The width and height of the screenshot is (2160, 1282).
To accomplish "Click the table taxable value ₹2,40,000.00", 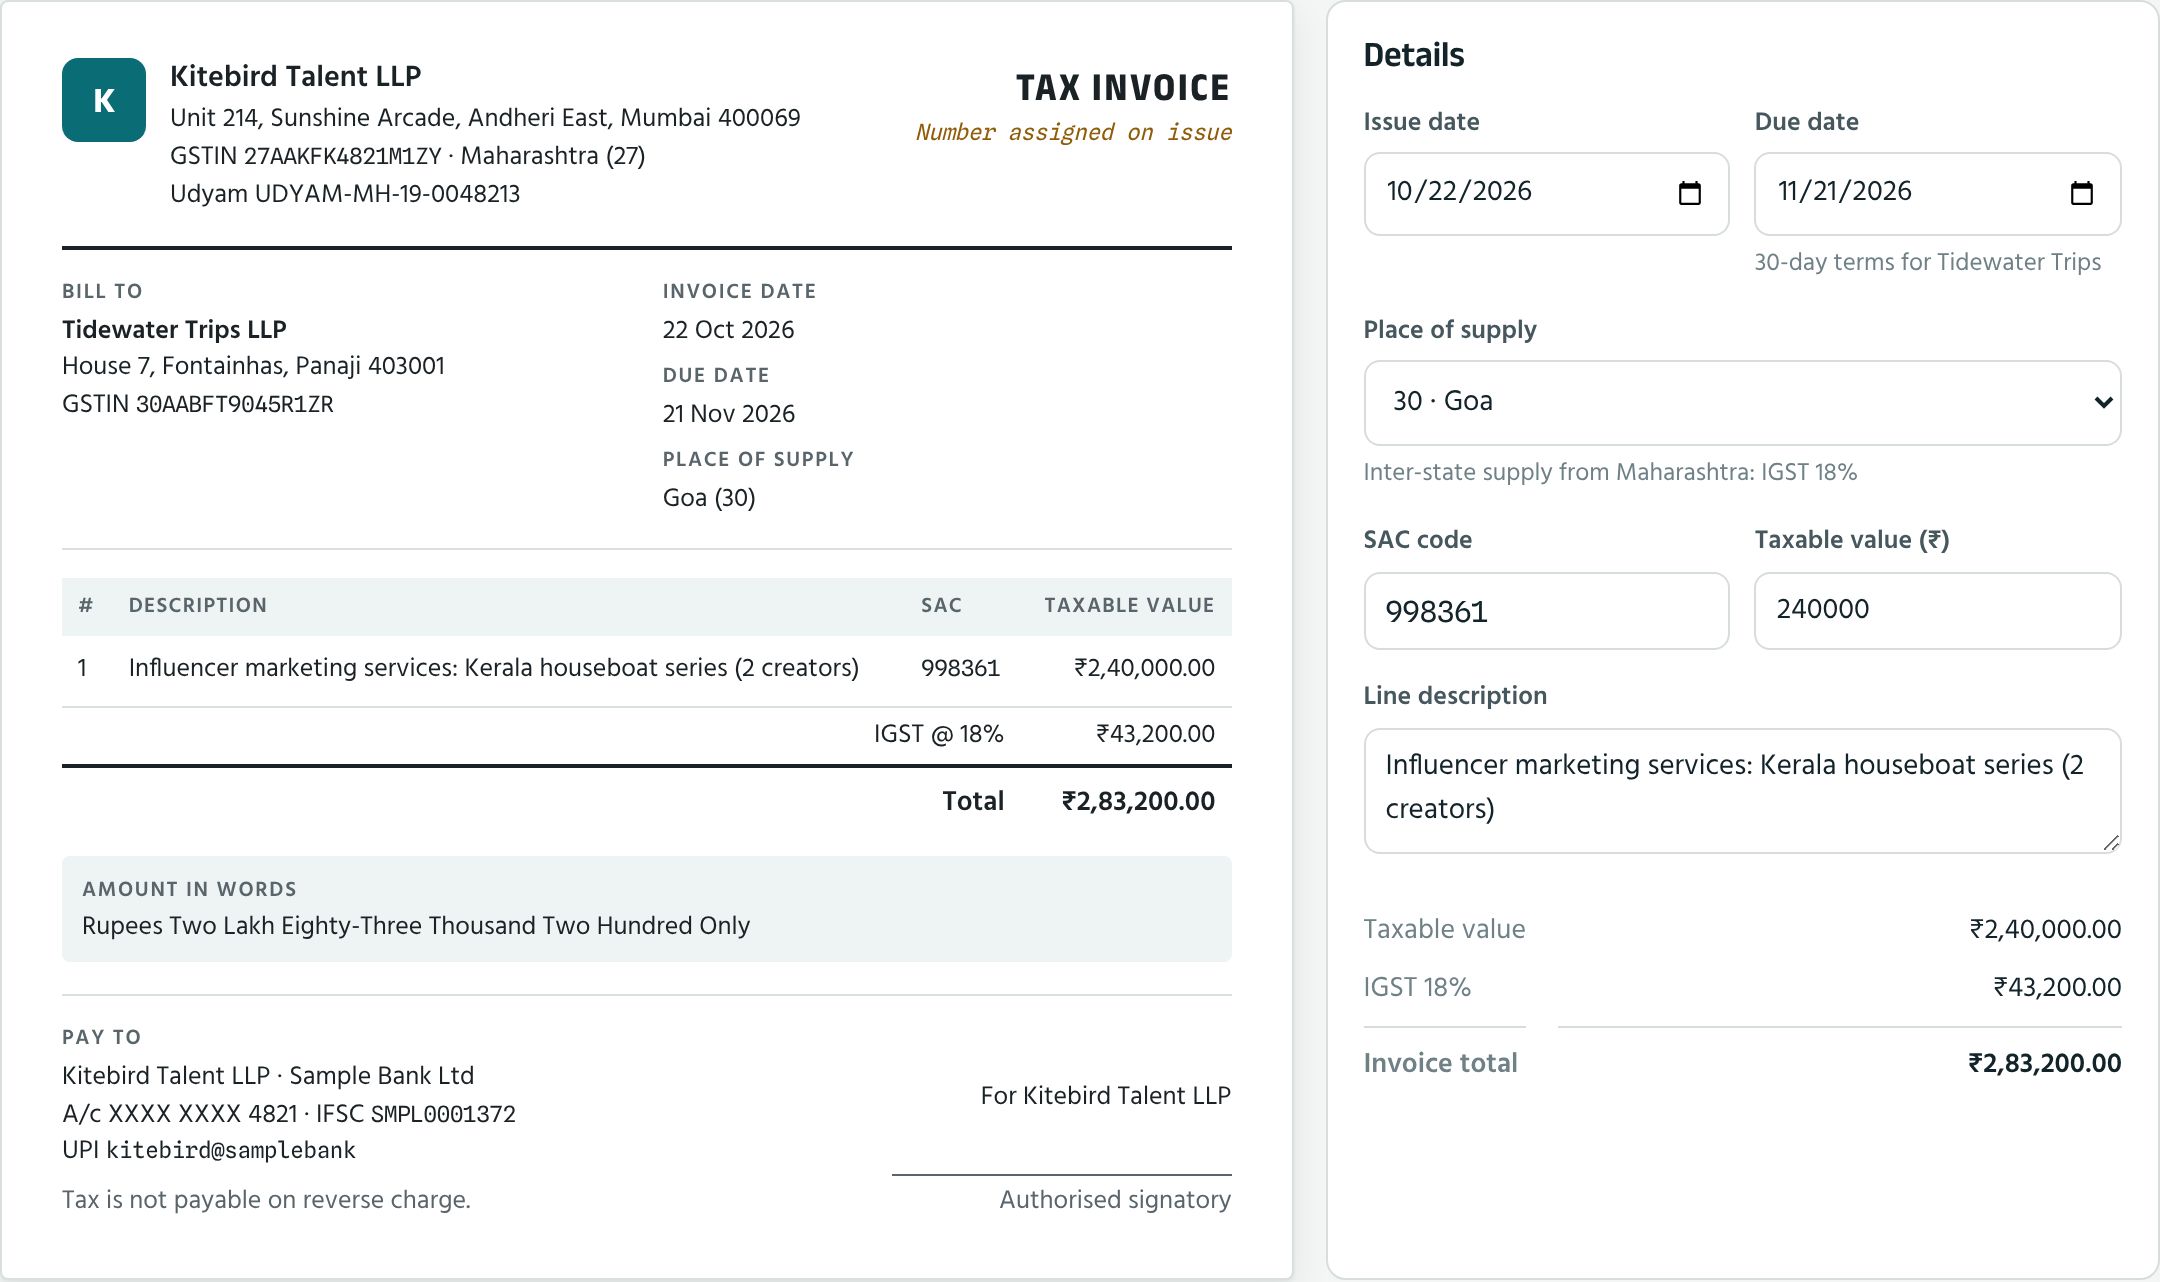I will (1144, 668).
